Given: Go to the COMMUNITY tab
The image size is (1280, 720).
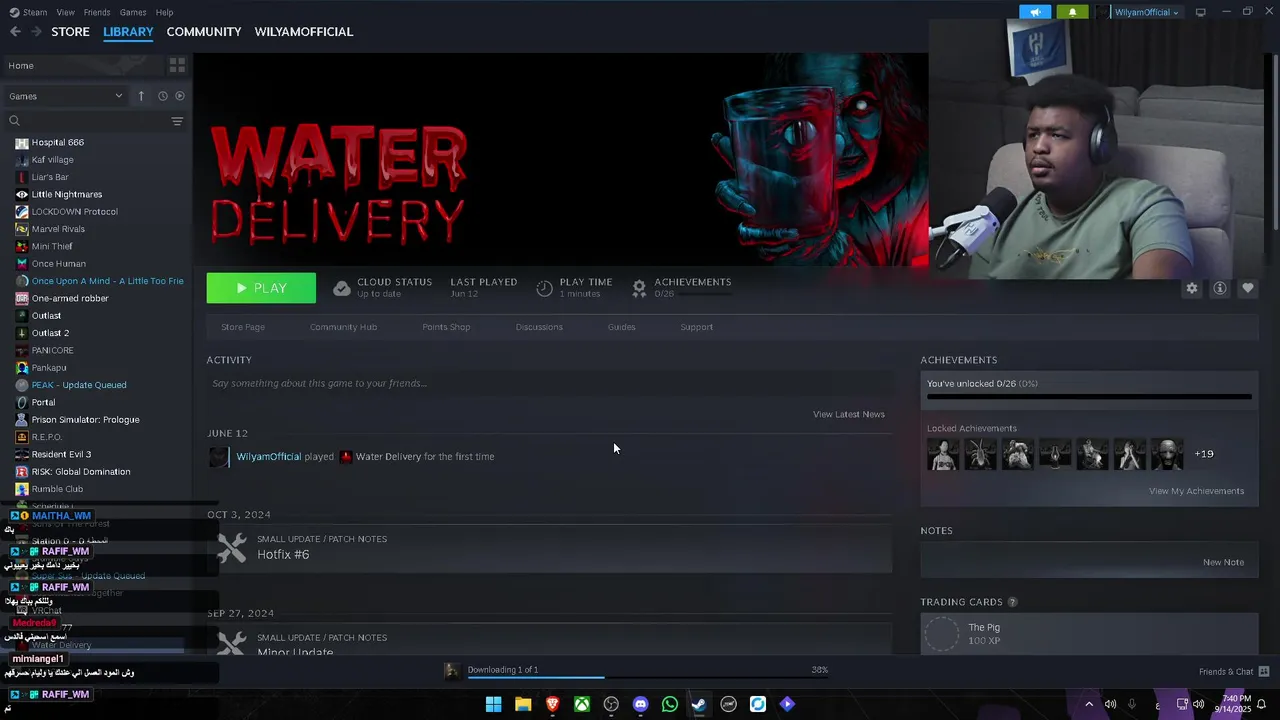Looking at the screenshot, I should [x=204, y=32].
